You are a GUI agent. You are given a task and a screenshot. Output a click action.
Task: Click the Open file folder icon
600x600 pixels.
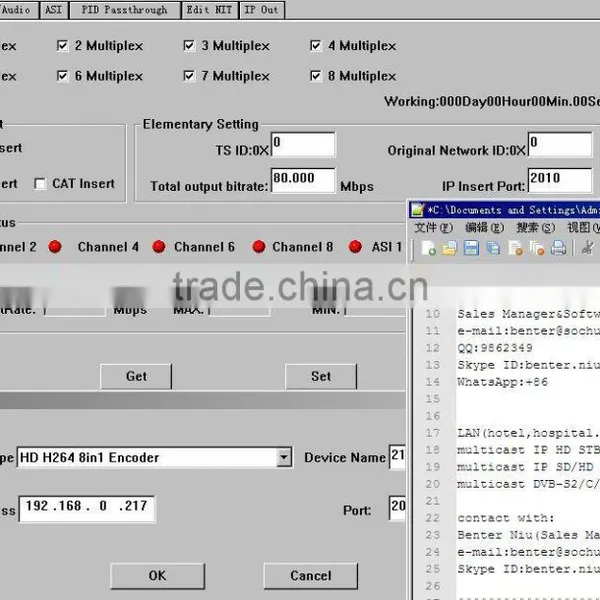click(450, 248)
